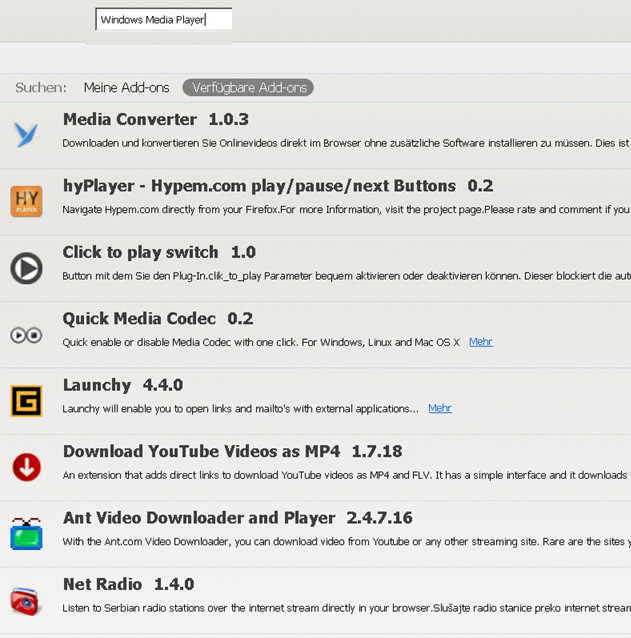Click the Ant Video Downloader TV icon
This screenshot has height=638, width=631.
pos(26,533)
